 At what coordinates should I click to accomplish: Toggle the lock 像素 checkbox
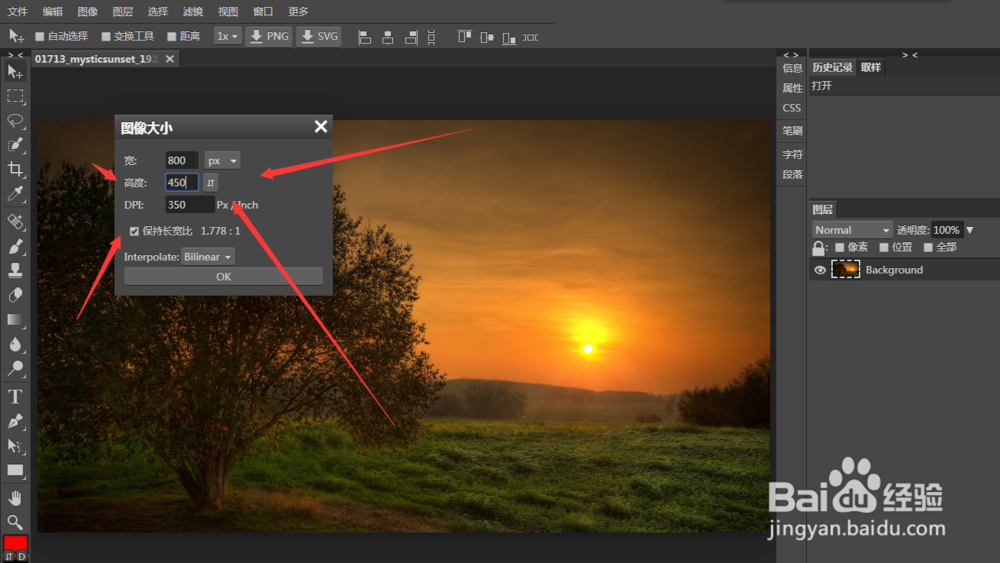coord(839,247)
